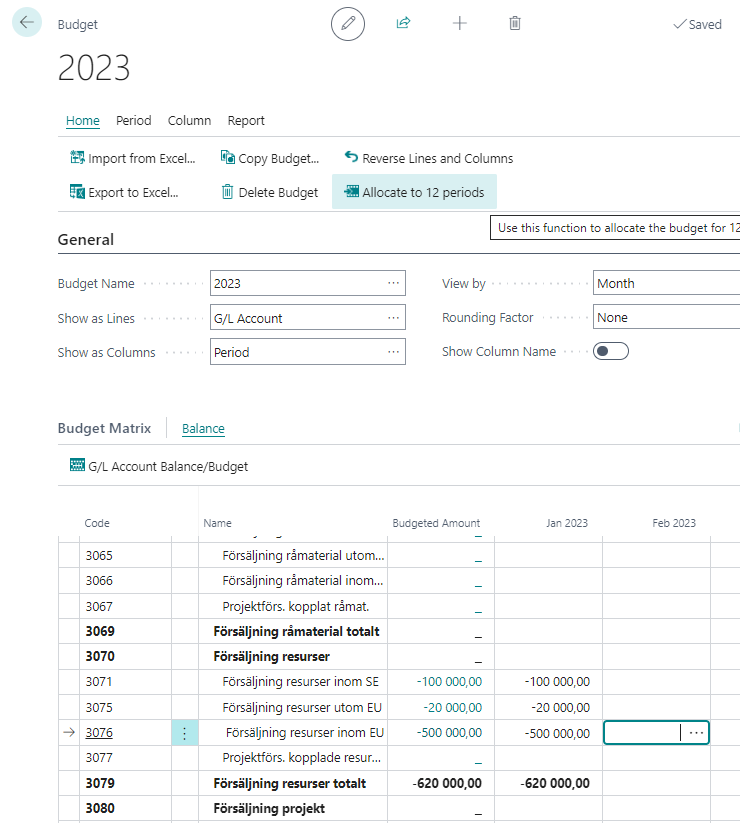Click the Feb 2023 column header

674,523
